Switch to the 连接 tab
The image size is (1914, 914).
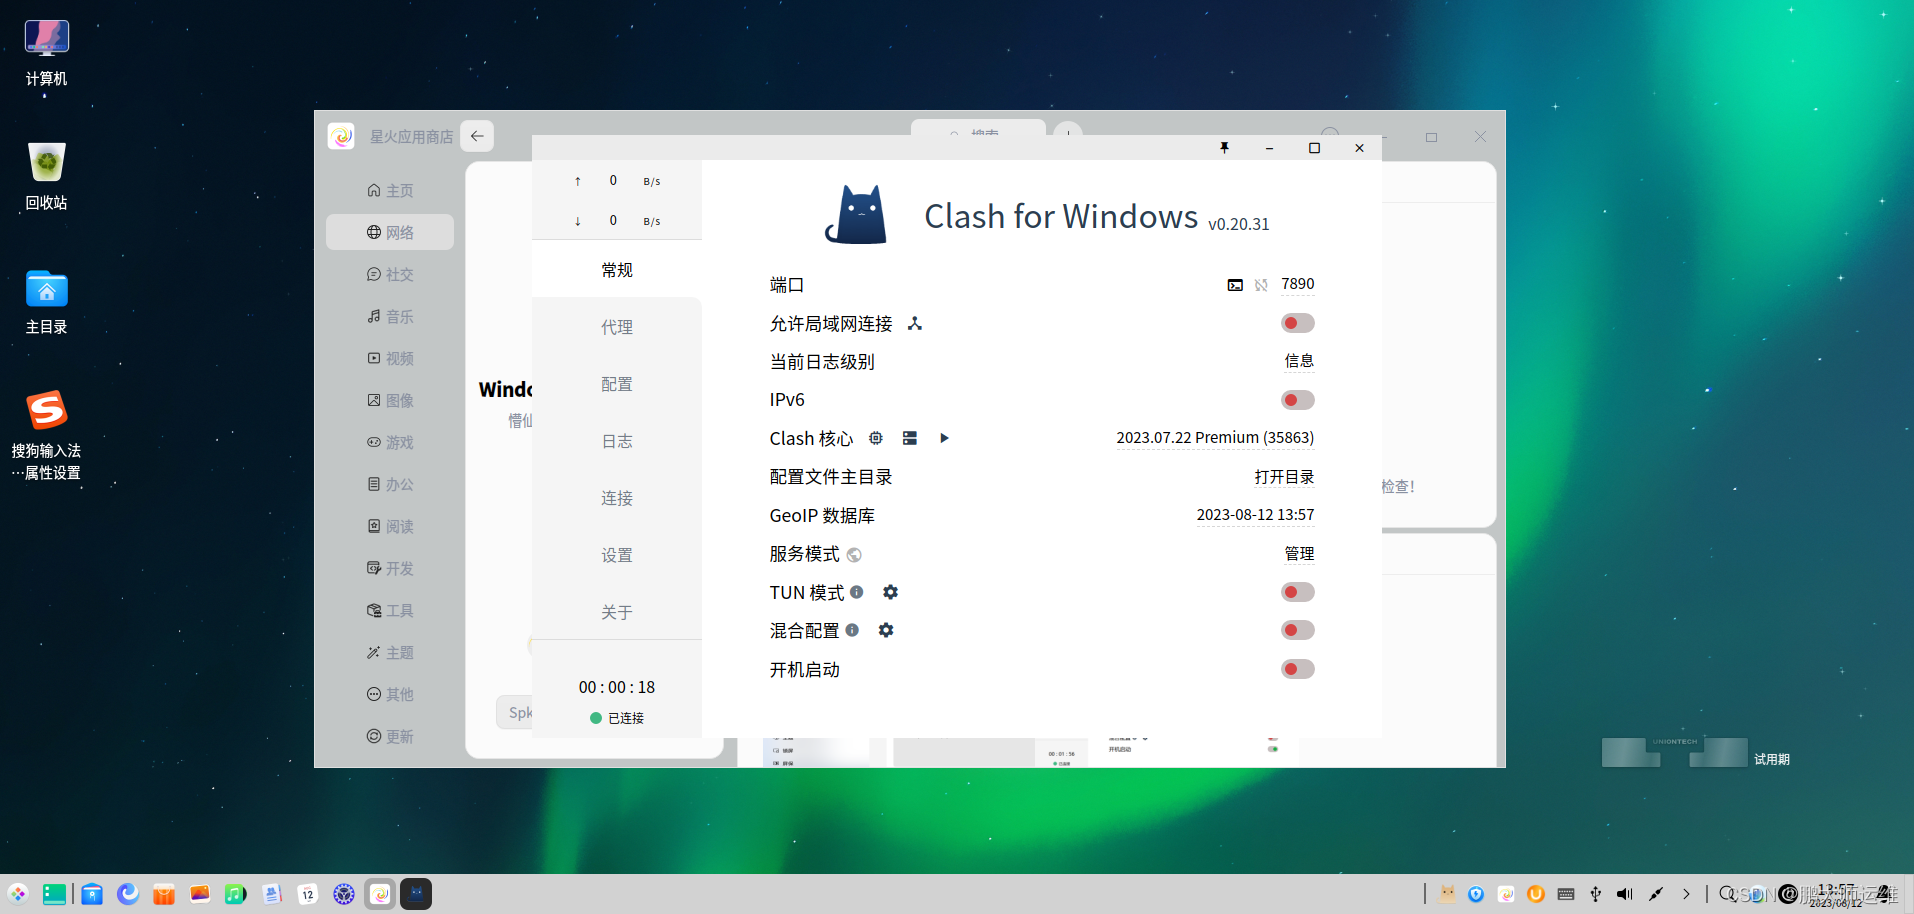click(x=617, y=498)
